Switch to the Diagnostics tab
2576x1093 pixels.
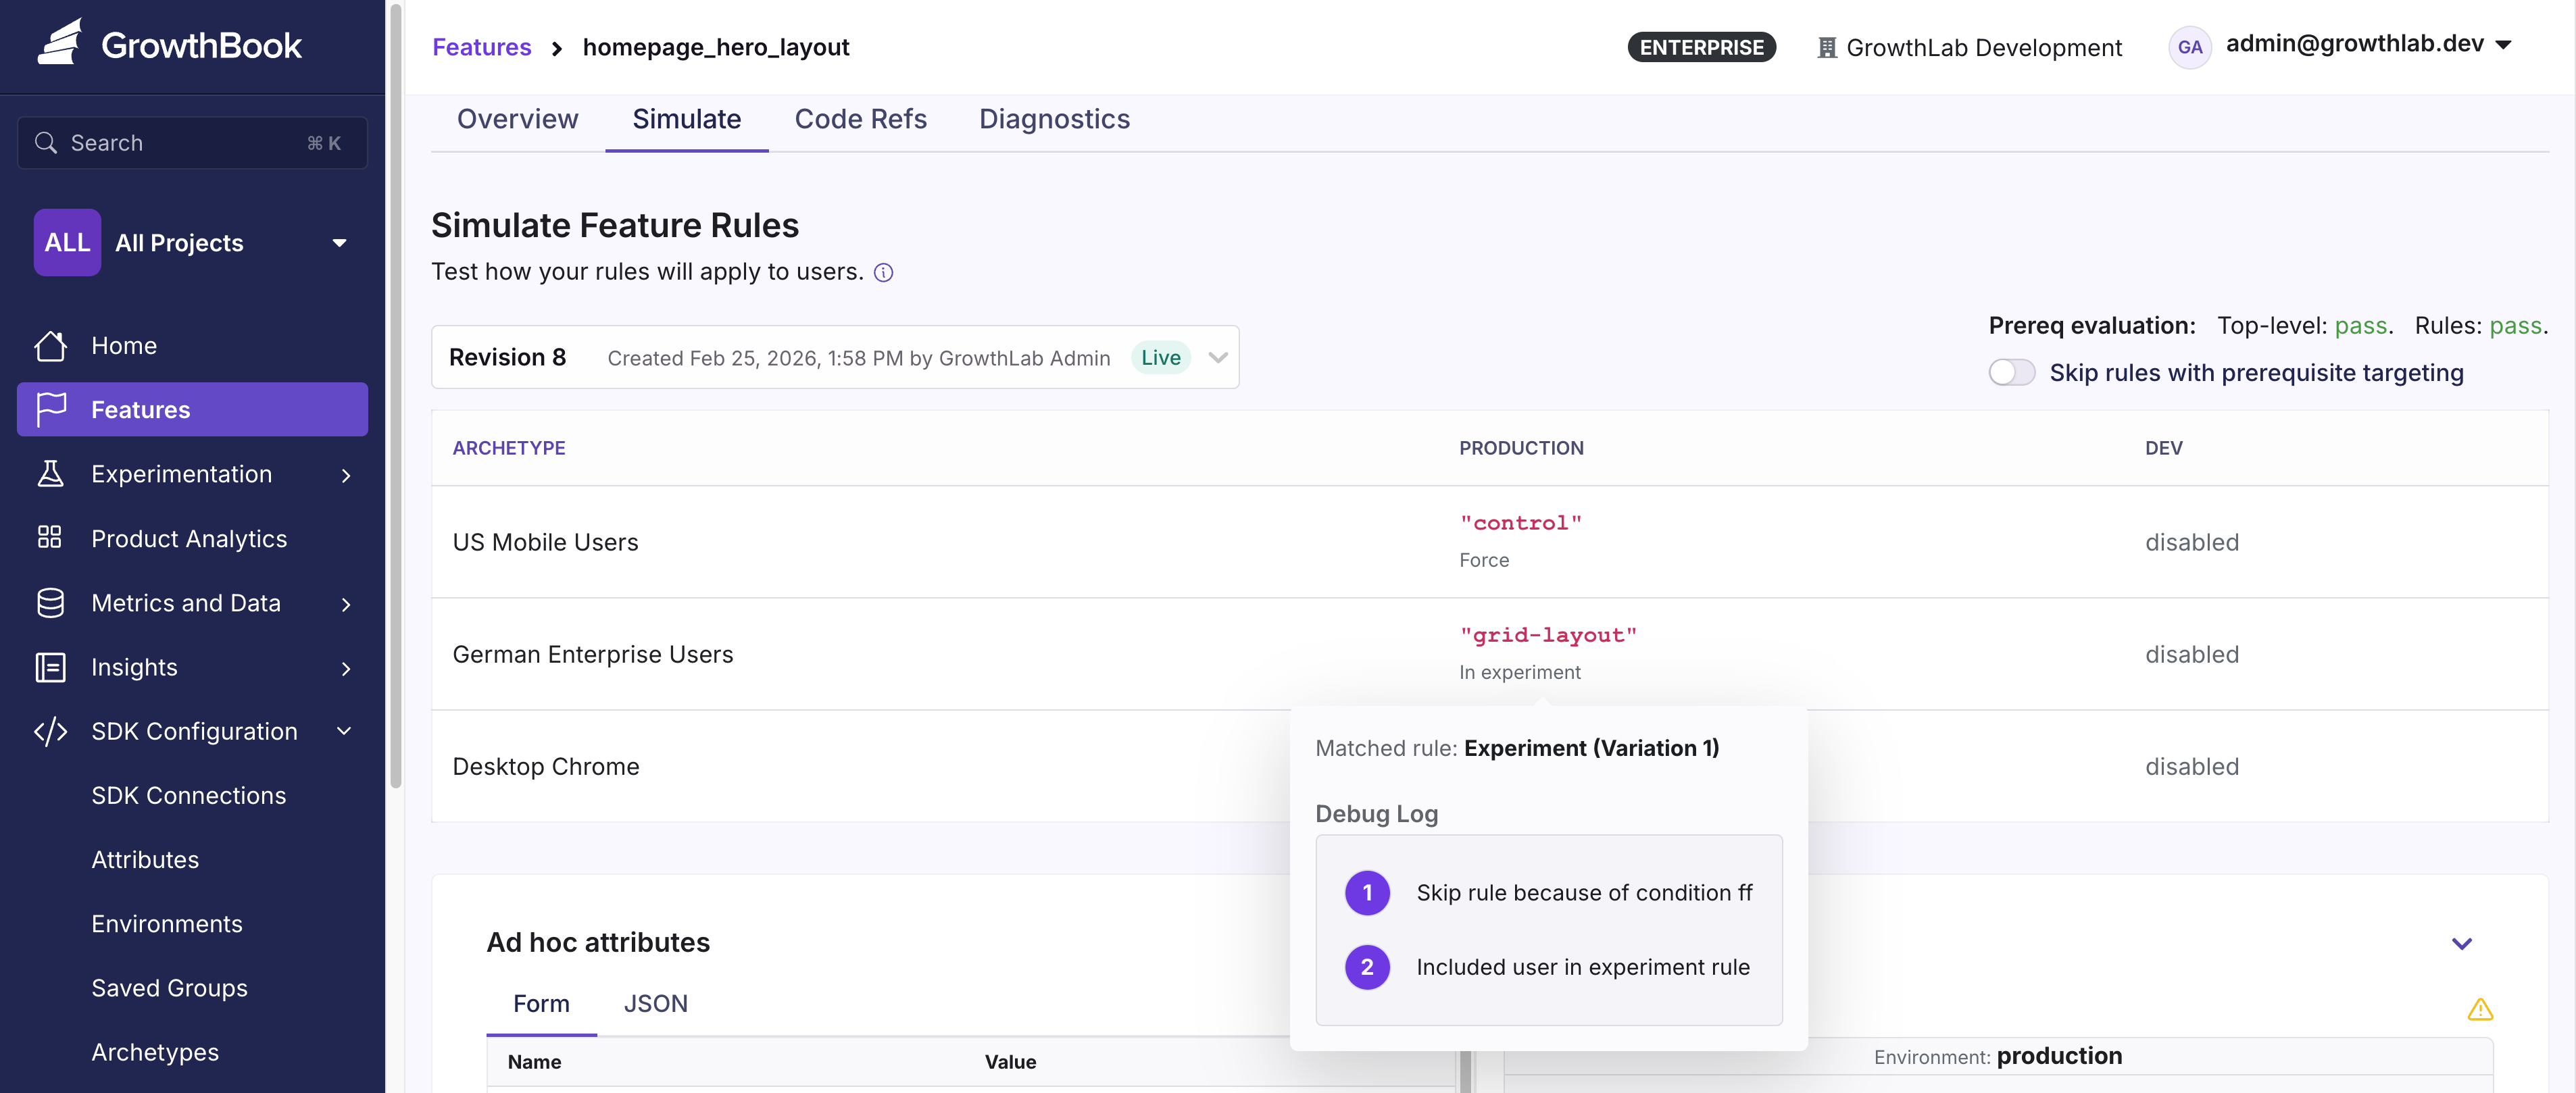(x=1054, y=119)
